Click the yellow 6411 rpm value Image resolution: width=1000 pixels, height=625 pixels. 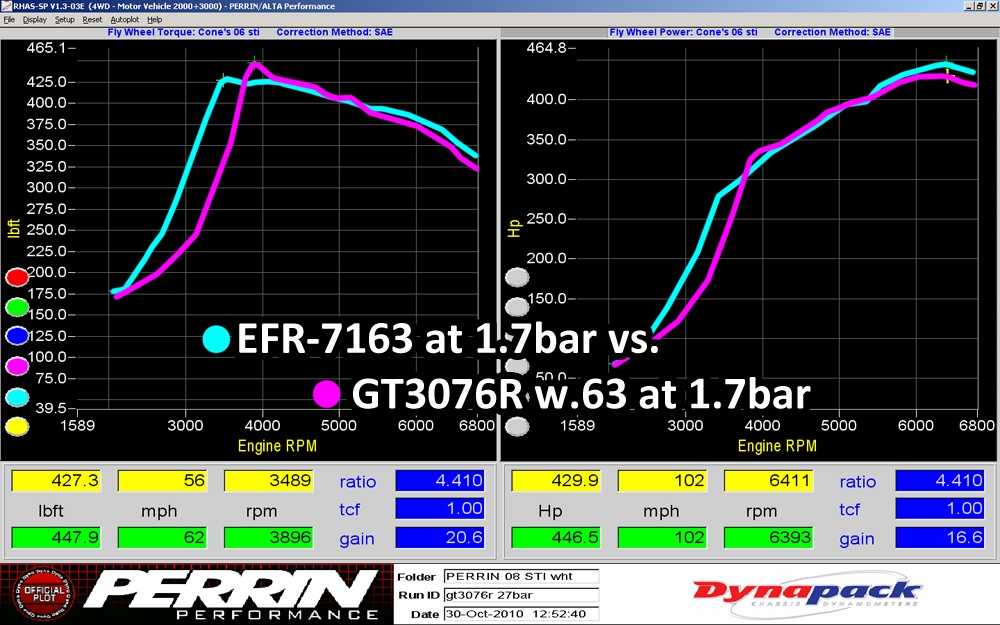click(x=768, y=480)
